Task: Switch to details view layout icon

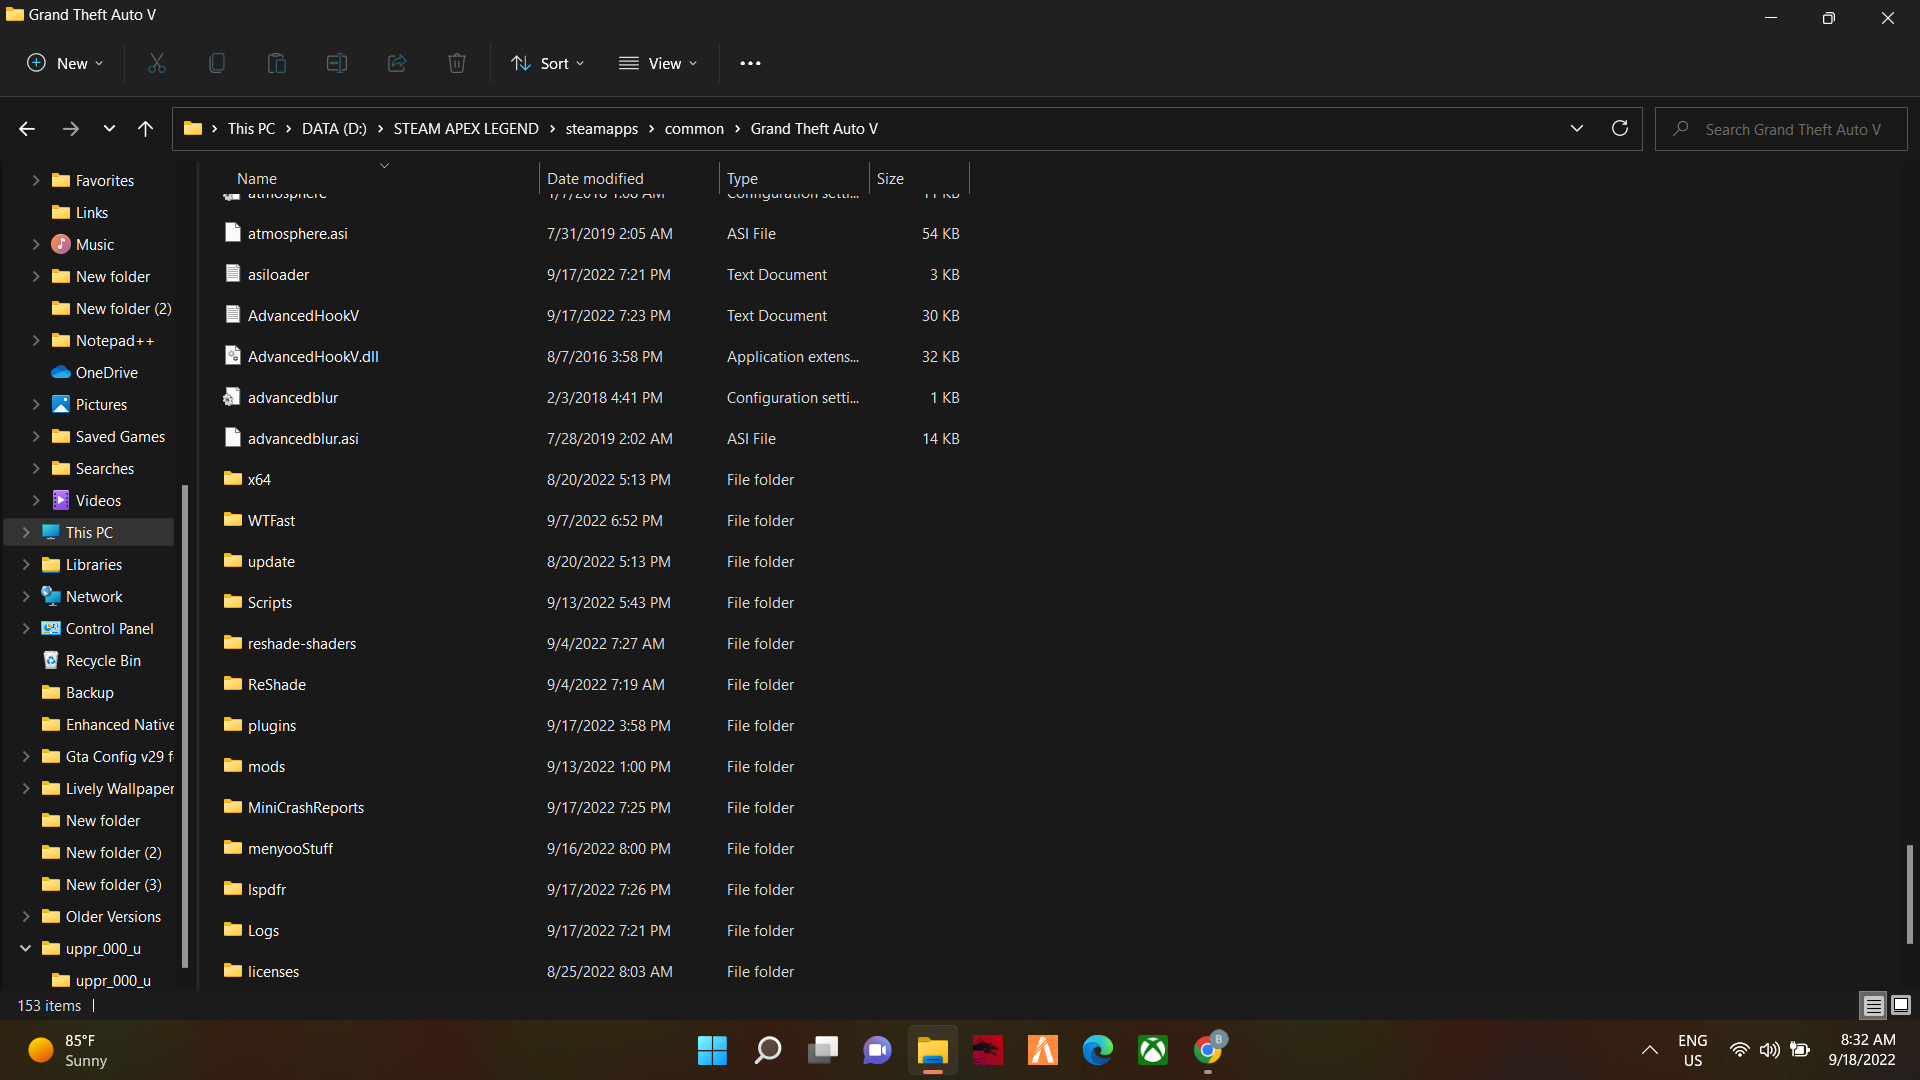Action: click(x=1873, y=1005)
